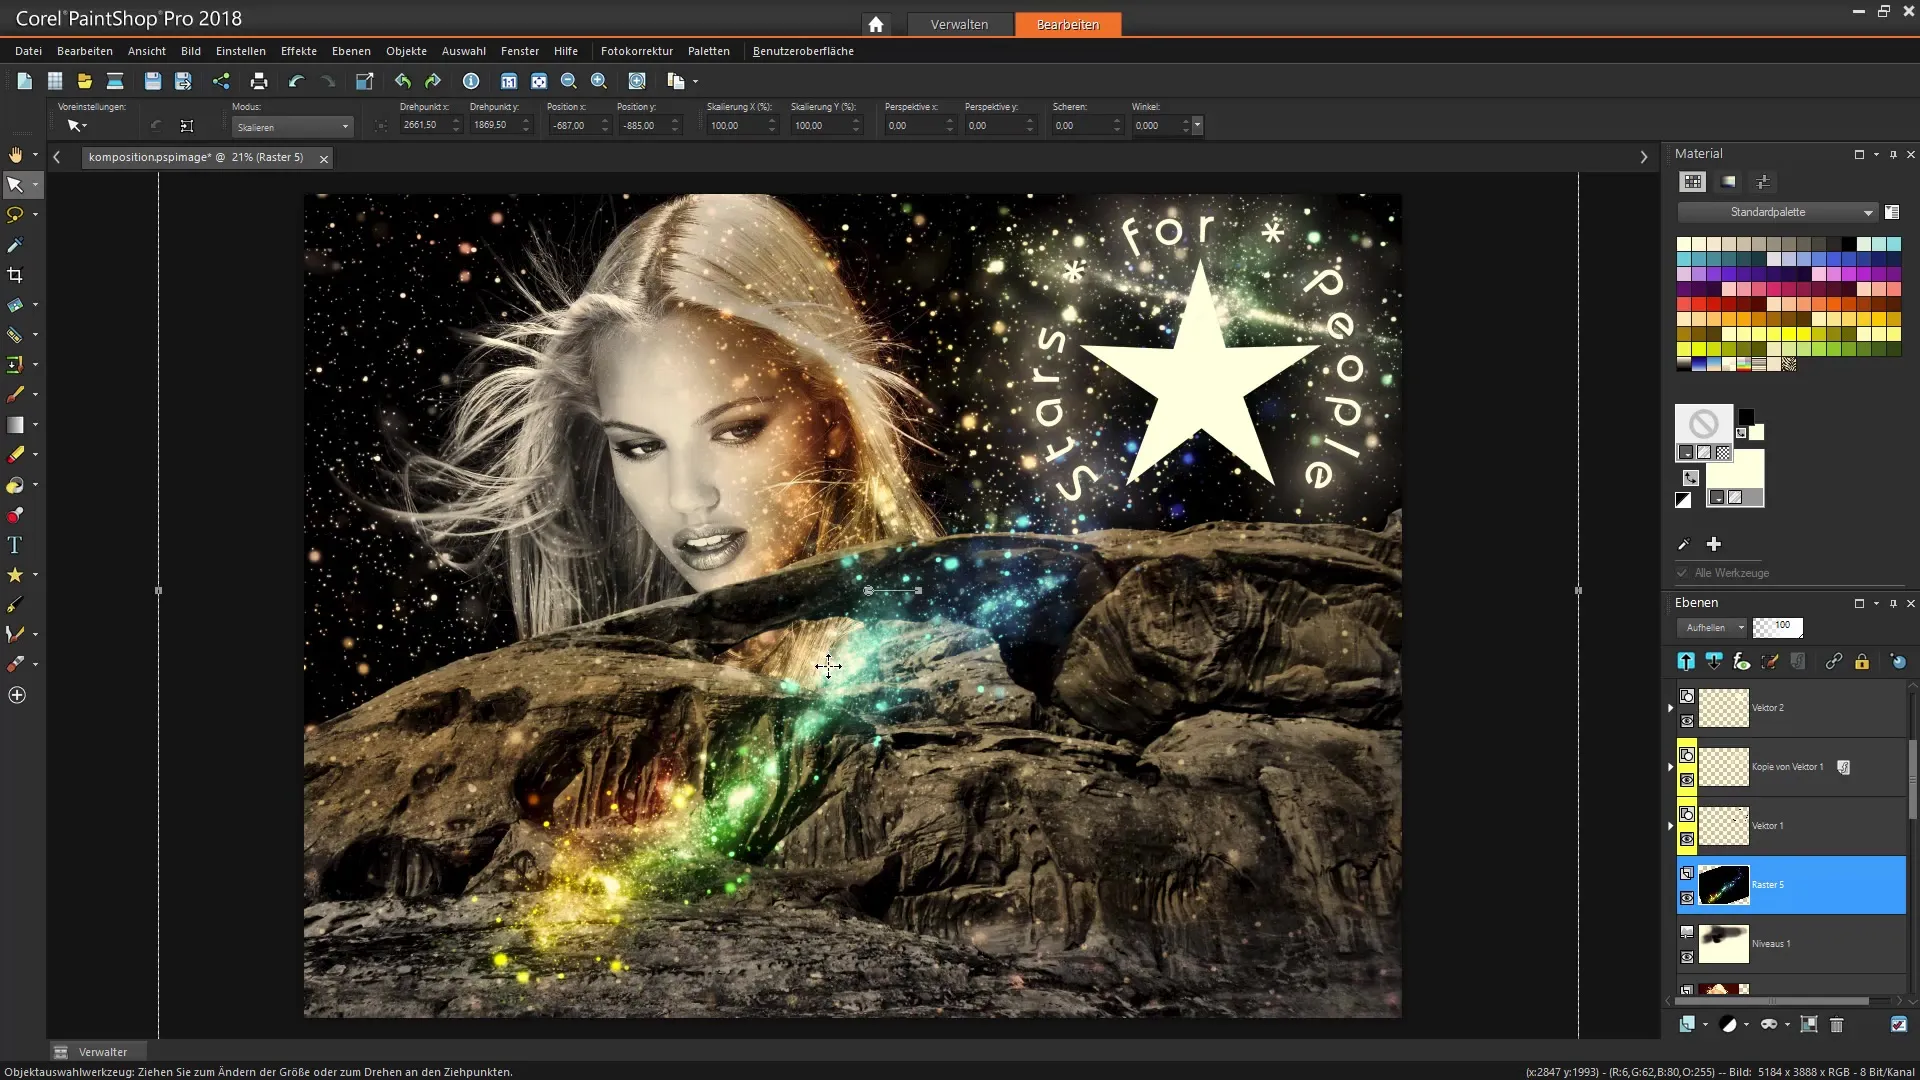Open the Voreinstellungen presets dropdown
This screenshot has height=1080, width=1920.
point(76,126)
